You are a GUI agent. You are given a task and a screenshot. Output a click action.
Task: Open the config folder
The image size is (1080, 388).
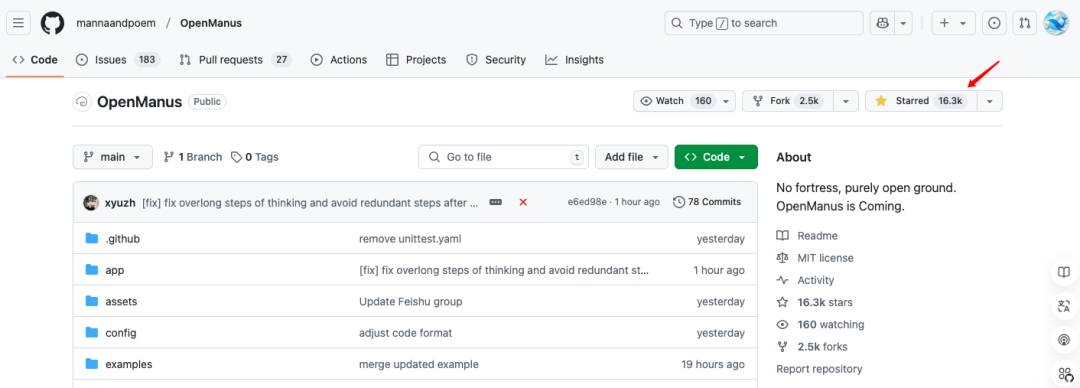pyautogui.click(x=121, y=333)
